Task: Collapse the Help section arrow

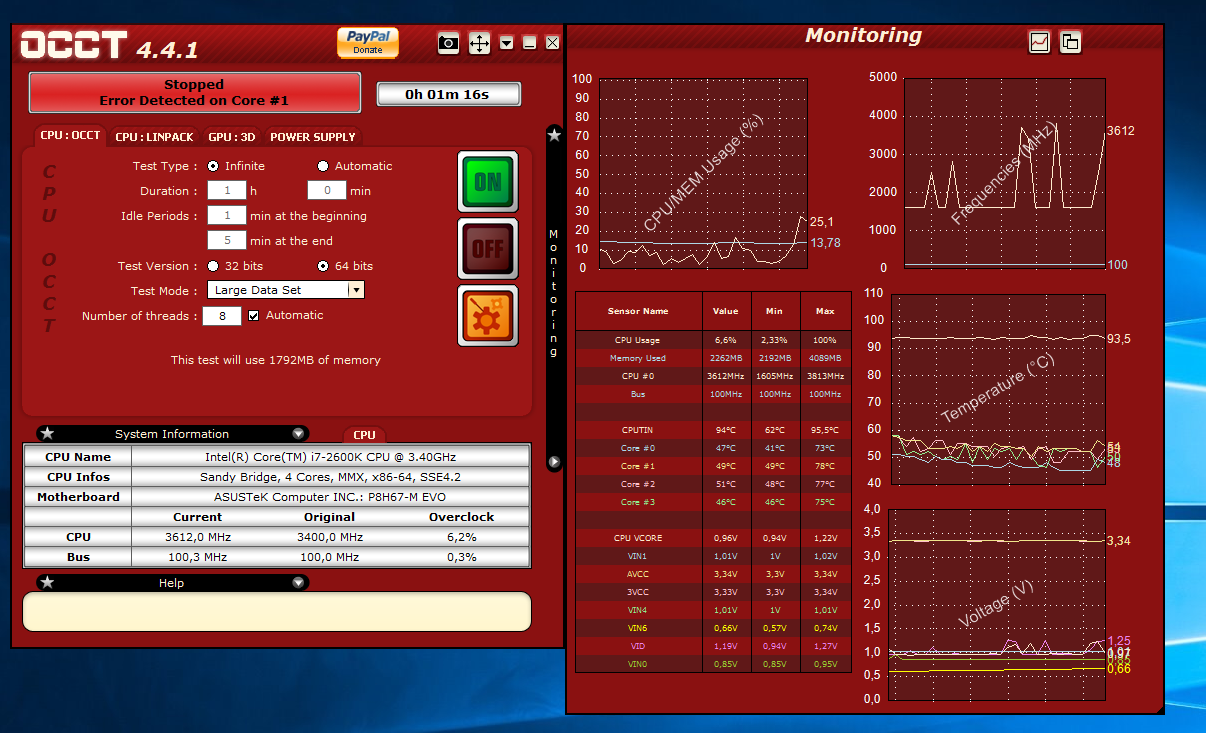Action: pos(298,583)
